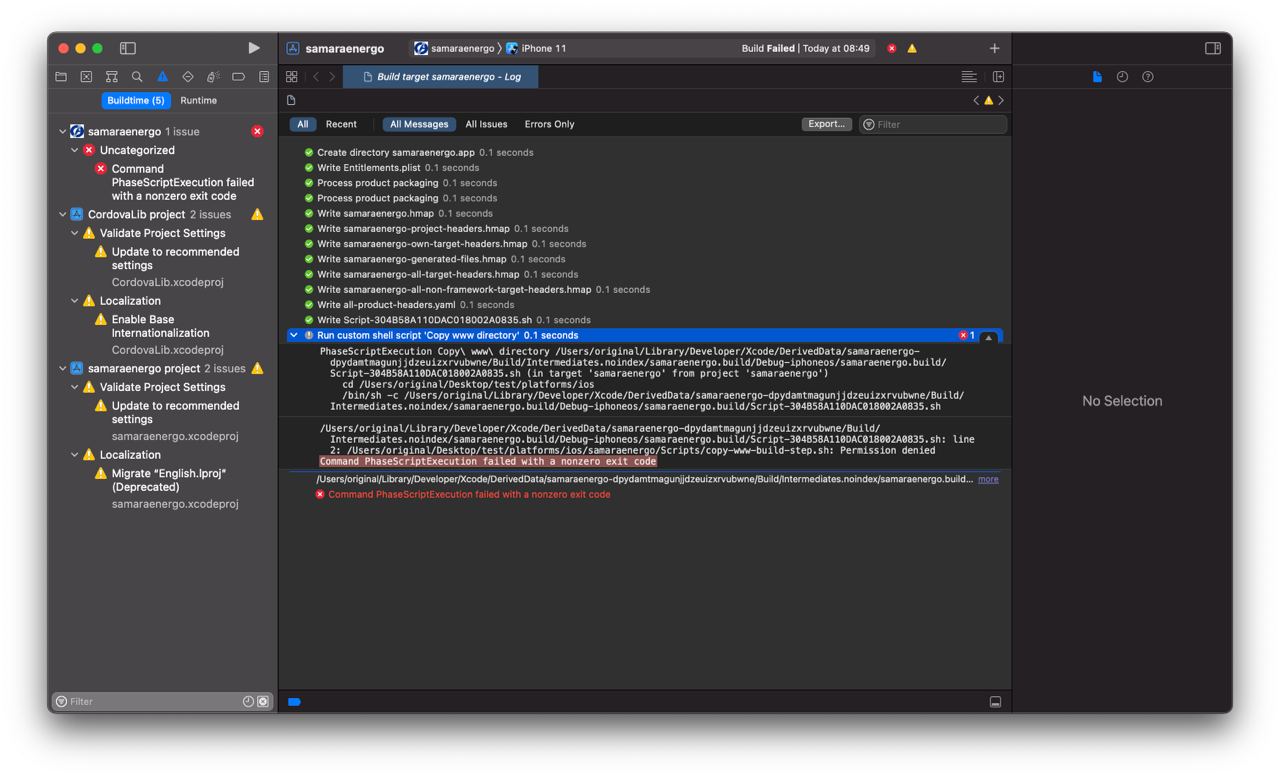
Task: Open the Project navigator folder icon
Action: tap(61, 77)
